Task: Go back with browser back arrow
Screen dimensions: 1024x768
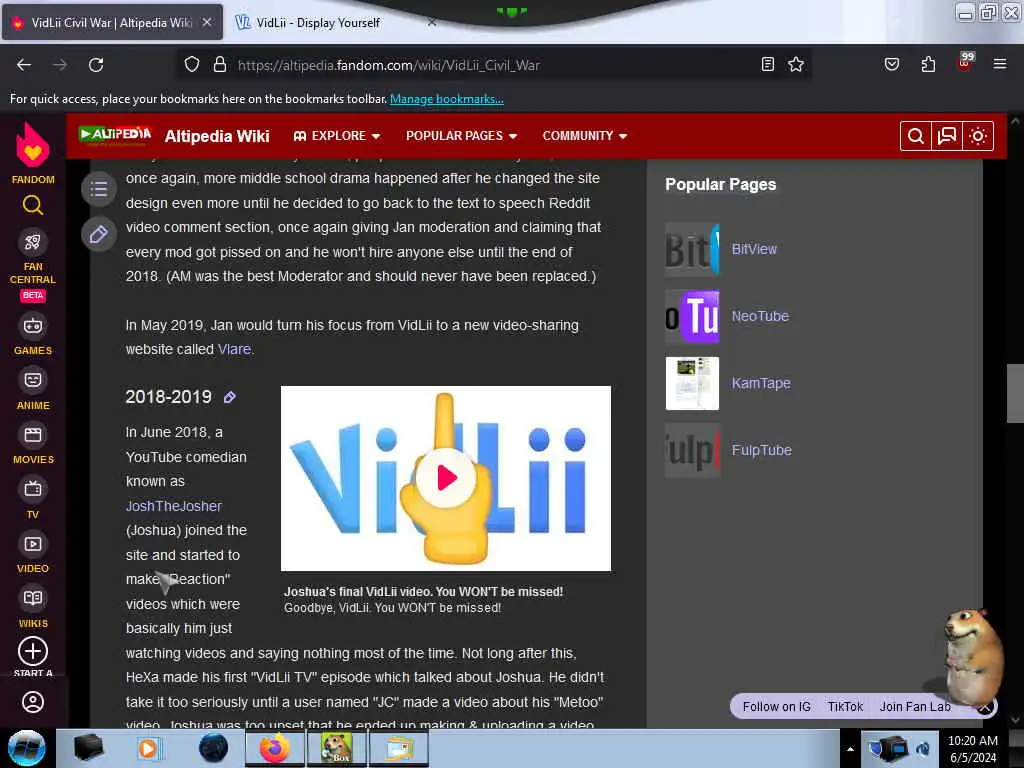Action: click(x=24, y=65)
